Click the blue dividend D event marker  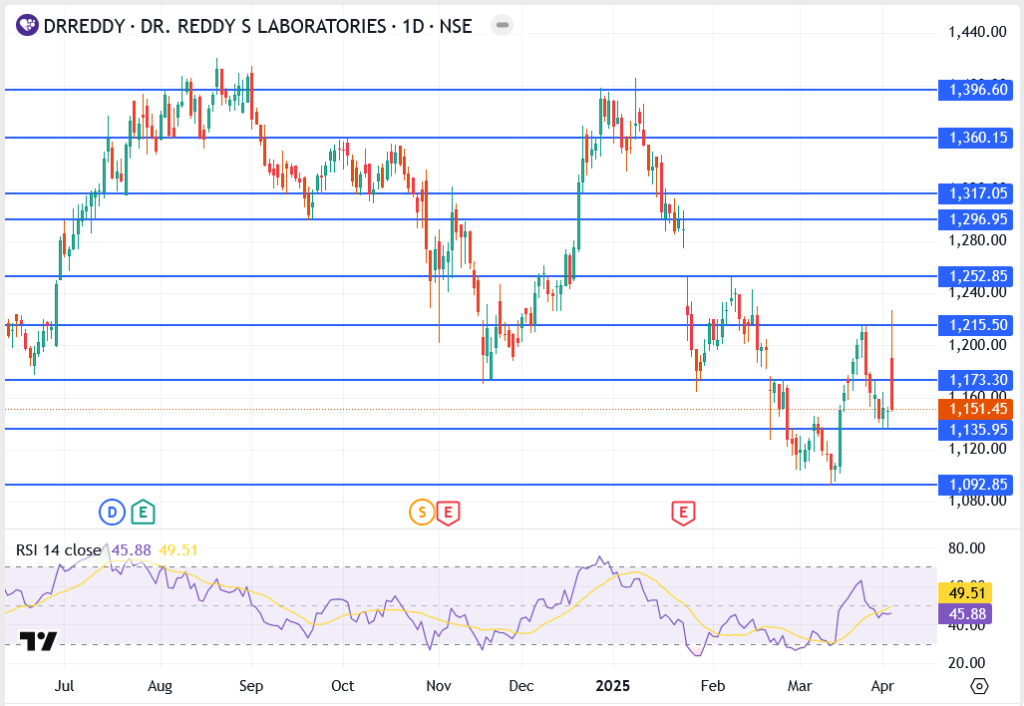[x=111, y=513]
